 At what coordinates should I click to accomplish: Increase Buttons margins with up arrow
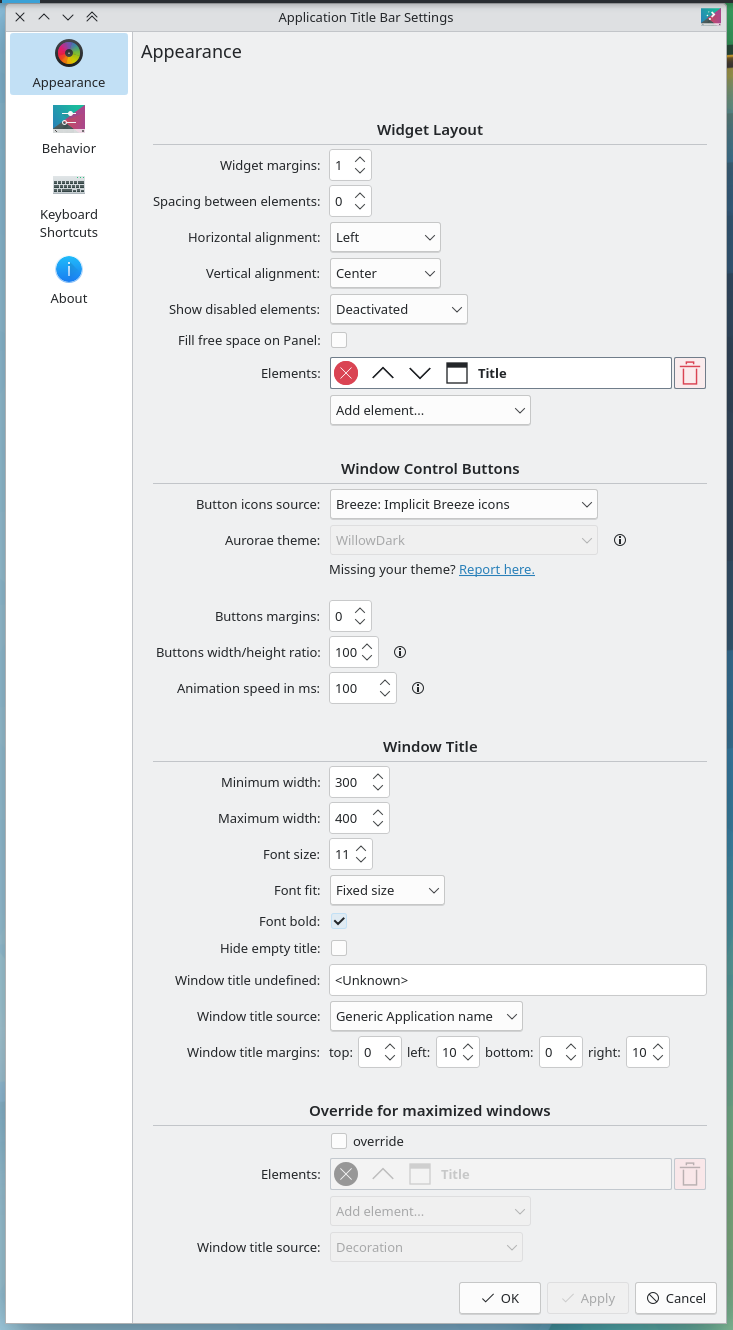pyautogui.click(x=360, y=609)
